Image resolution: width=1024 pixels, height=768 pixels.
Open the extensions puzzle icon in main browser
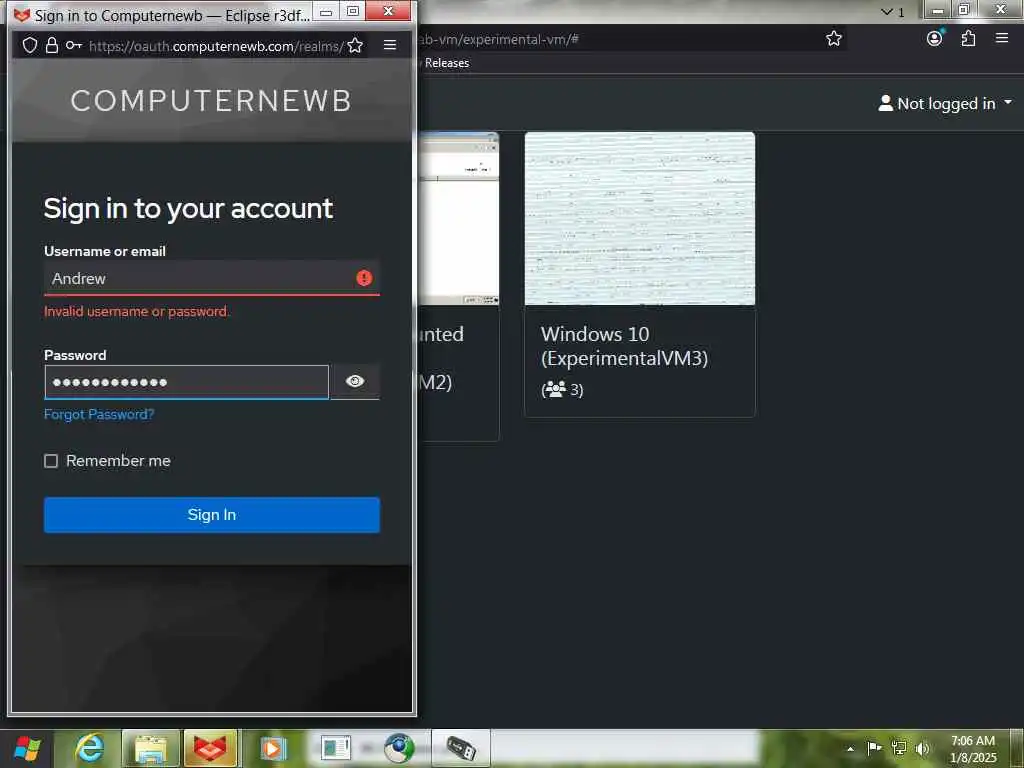point(968,39)
